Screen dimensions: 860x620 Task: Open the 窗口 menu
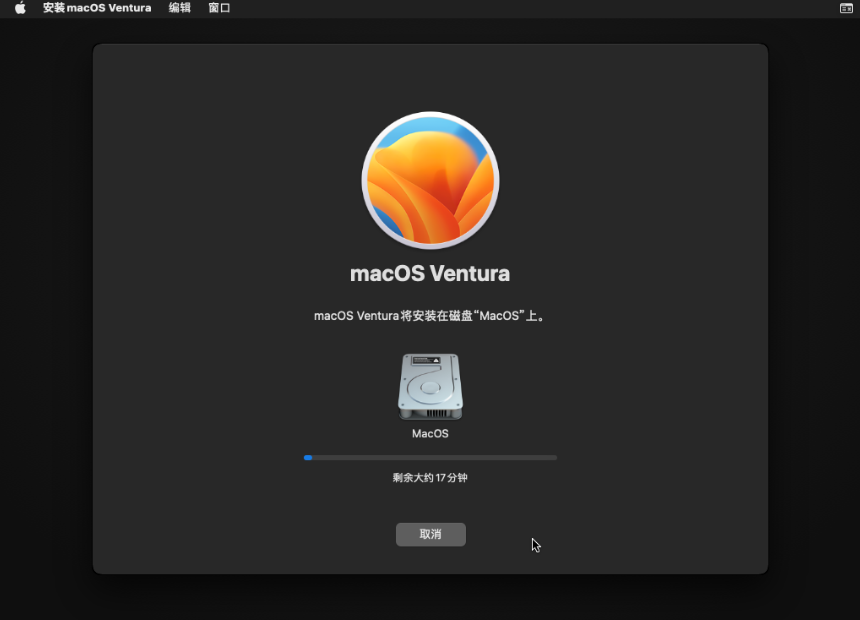tap(219, 8)
